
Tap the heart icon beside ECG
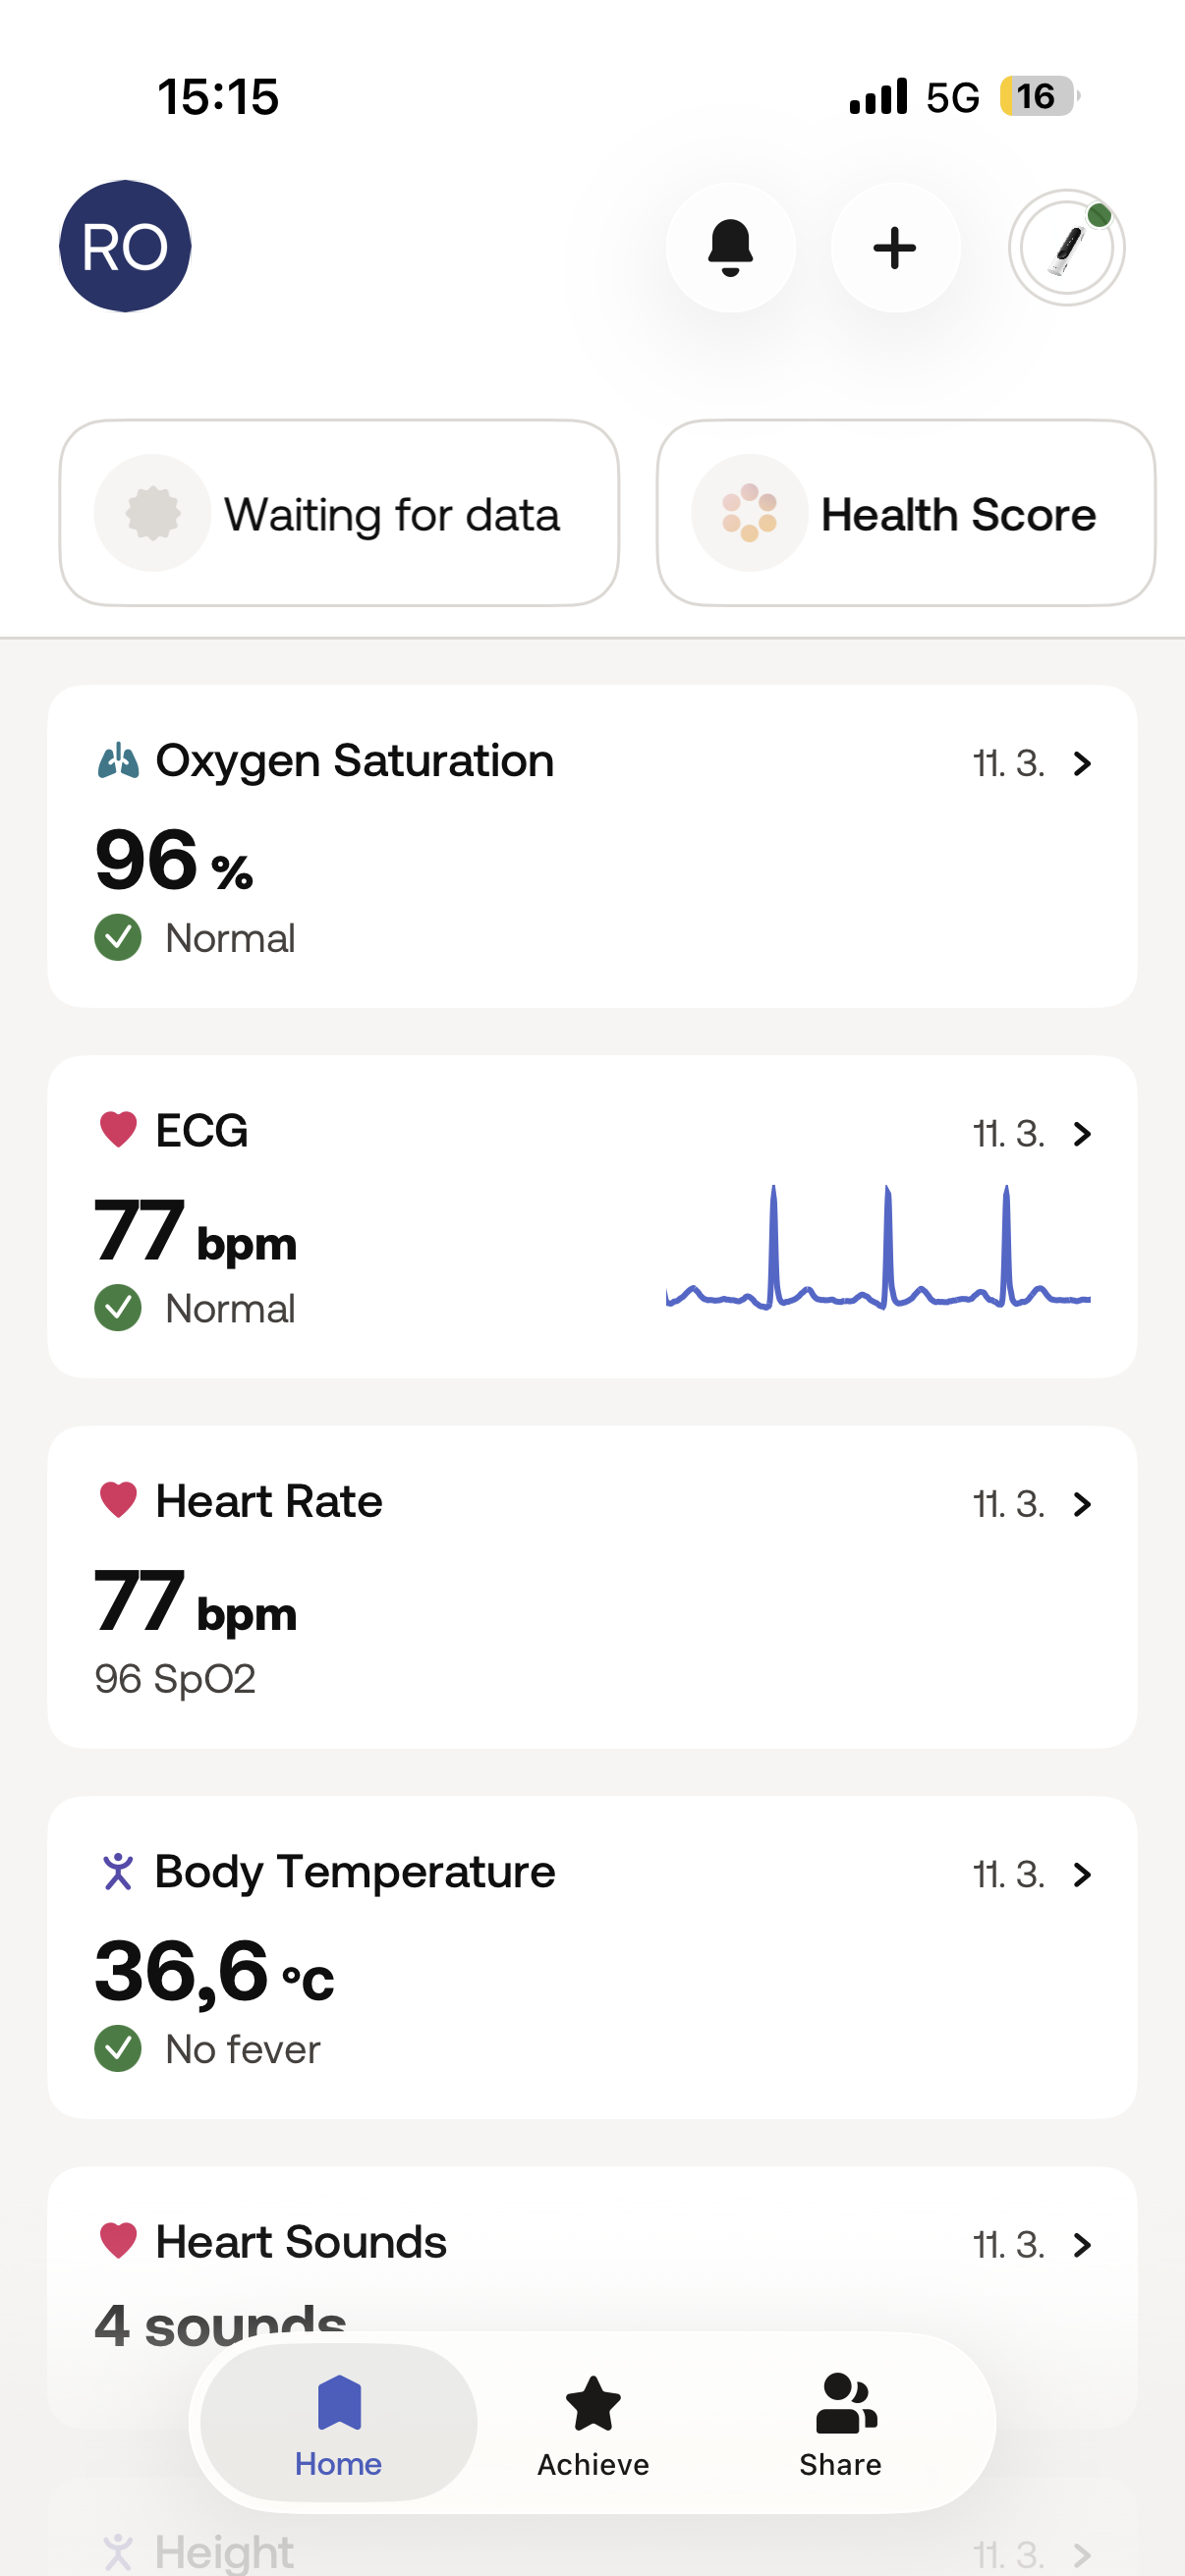[118, 1130]
